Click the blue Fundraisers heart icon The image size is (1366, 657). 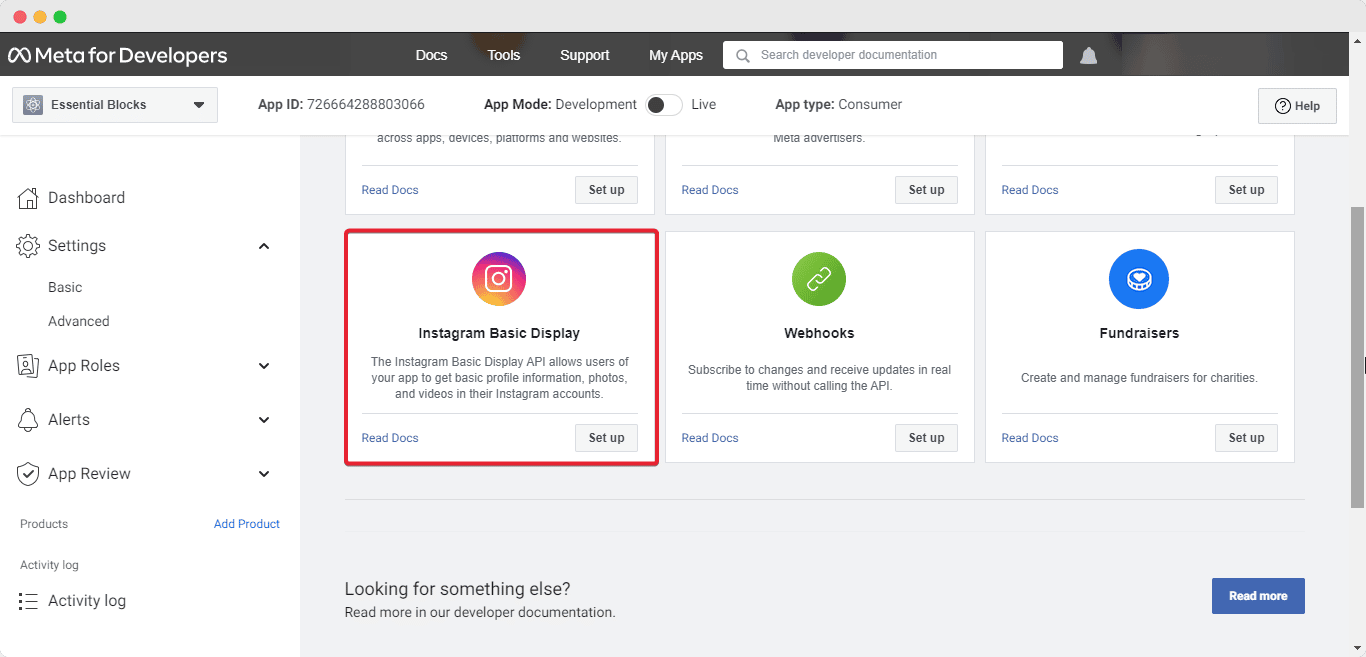[x=1139, y=279]
